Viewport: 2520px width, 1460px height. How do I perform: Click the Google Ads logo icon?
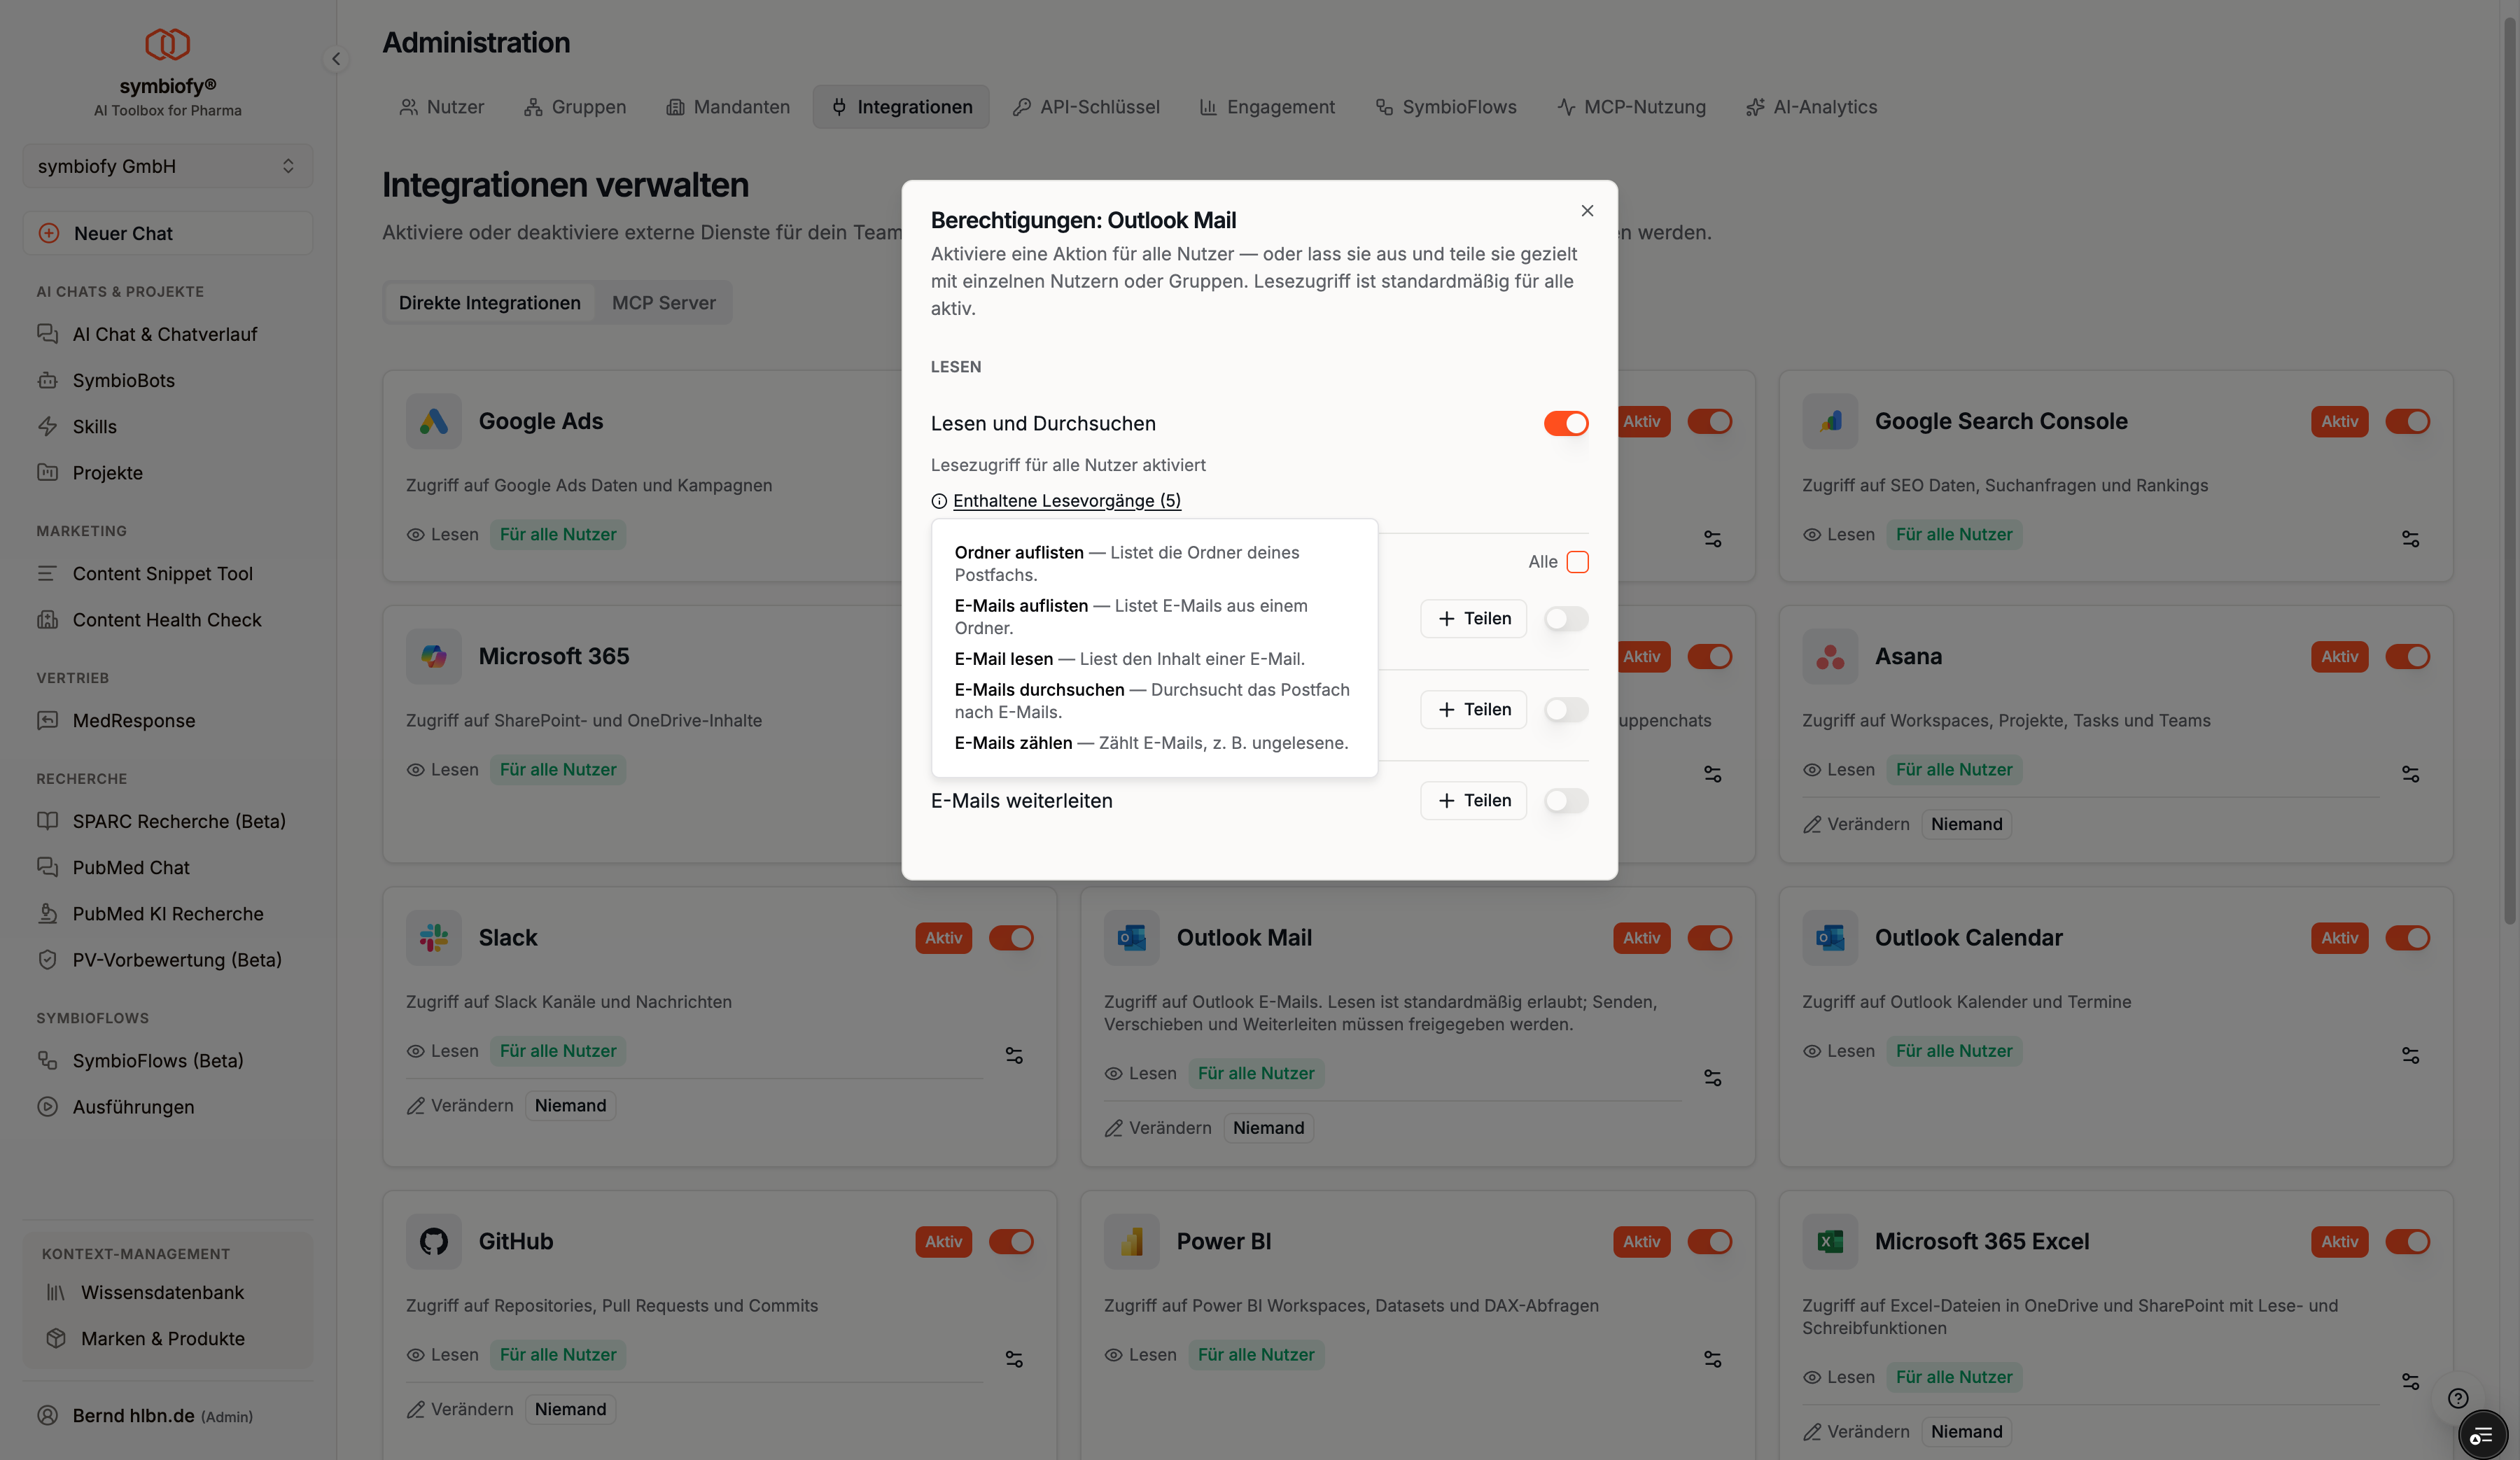pos(433,421)
